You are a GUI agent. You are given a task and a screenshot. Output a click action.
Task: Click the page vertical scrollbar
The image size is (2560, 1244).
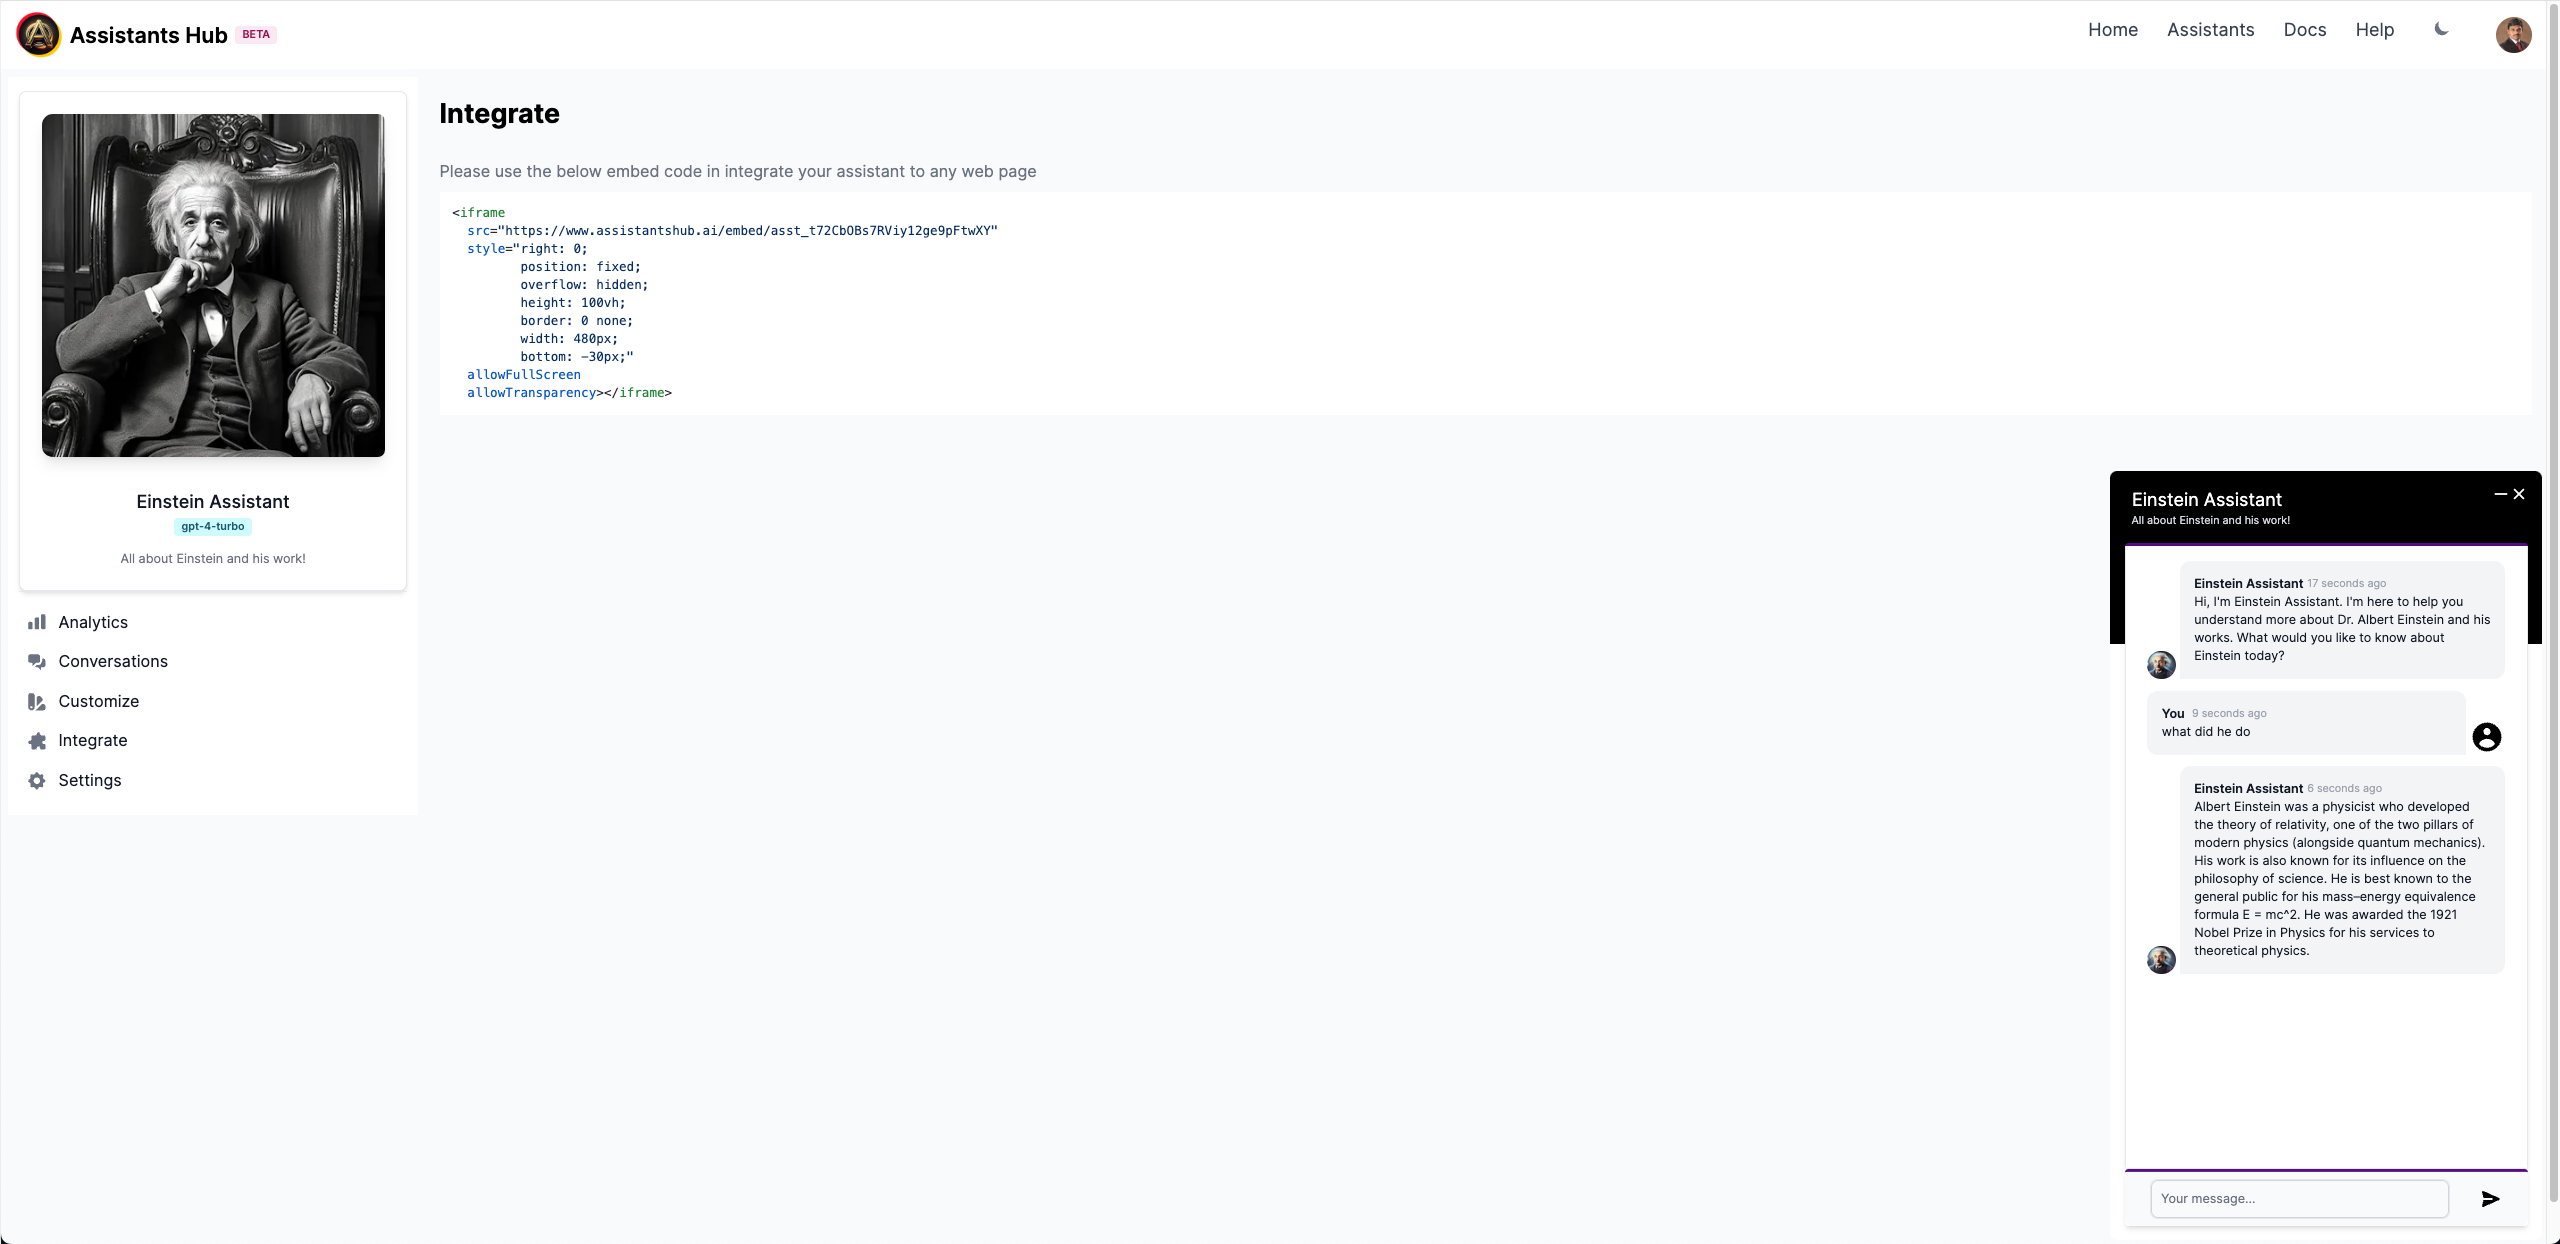pos(2553,600)
